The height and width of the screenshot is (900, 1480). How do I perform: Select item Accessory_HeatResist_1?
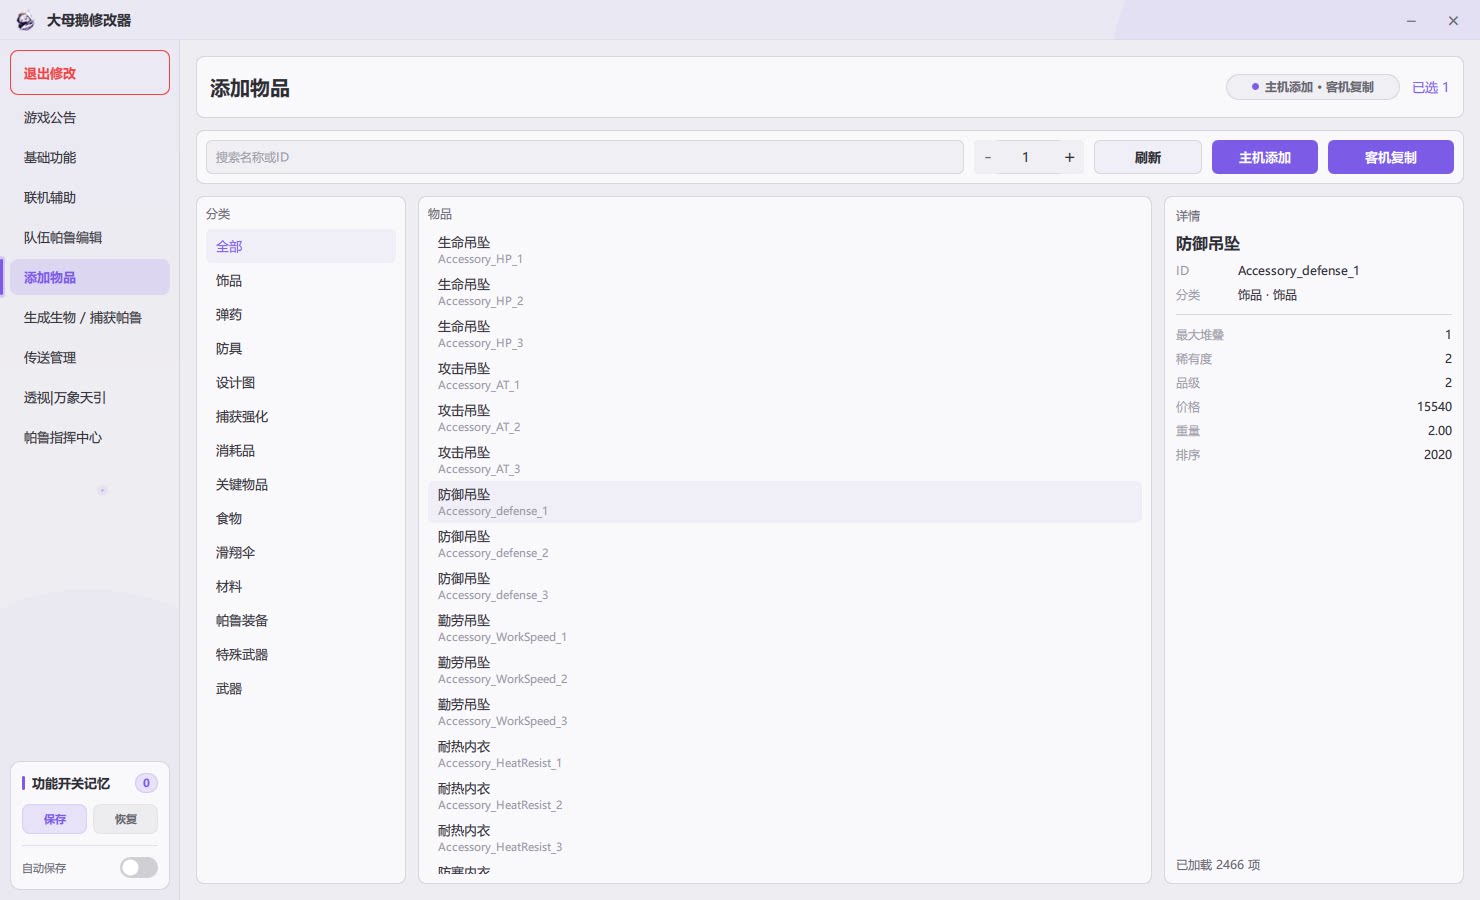785,754
